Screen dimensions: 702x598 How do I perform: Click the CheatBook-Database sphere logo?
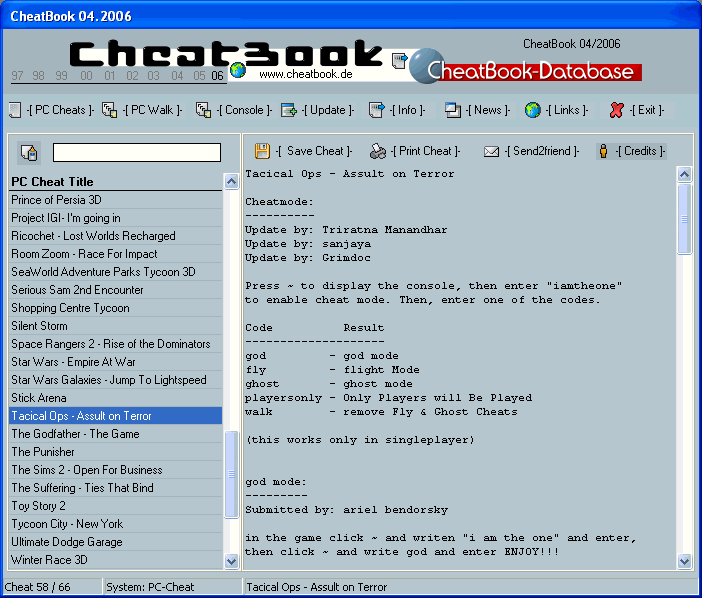click(426, 66)
